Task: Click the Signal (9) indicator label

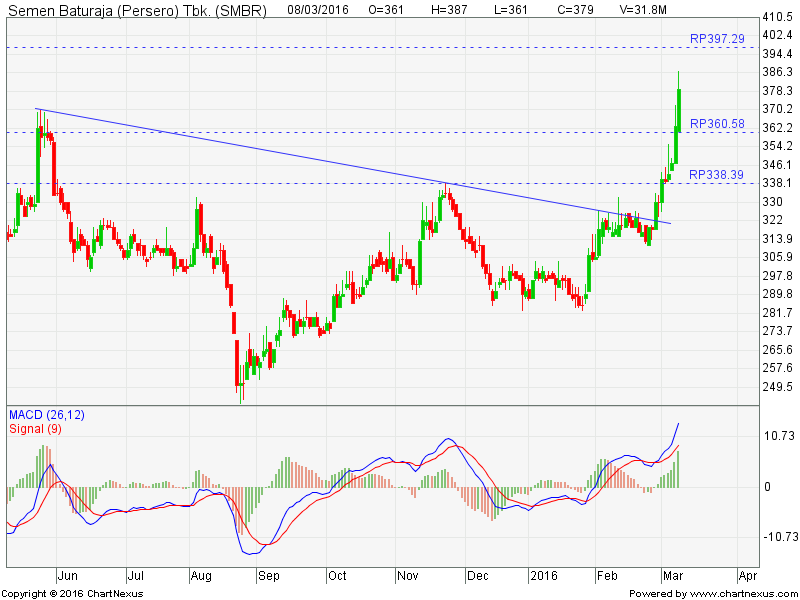Action: click(x=35, y=429)
